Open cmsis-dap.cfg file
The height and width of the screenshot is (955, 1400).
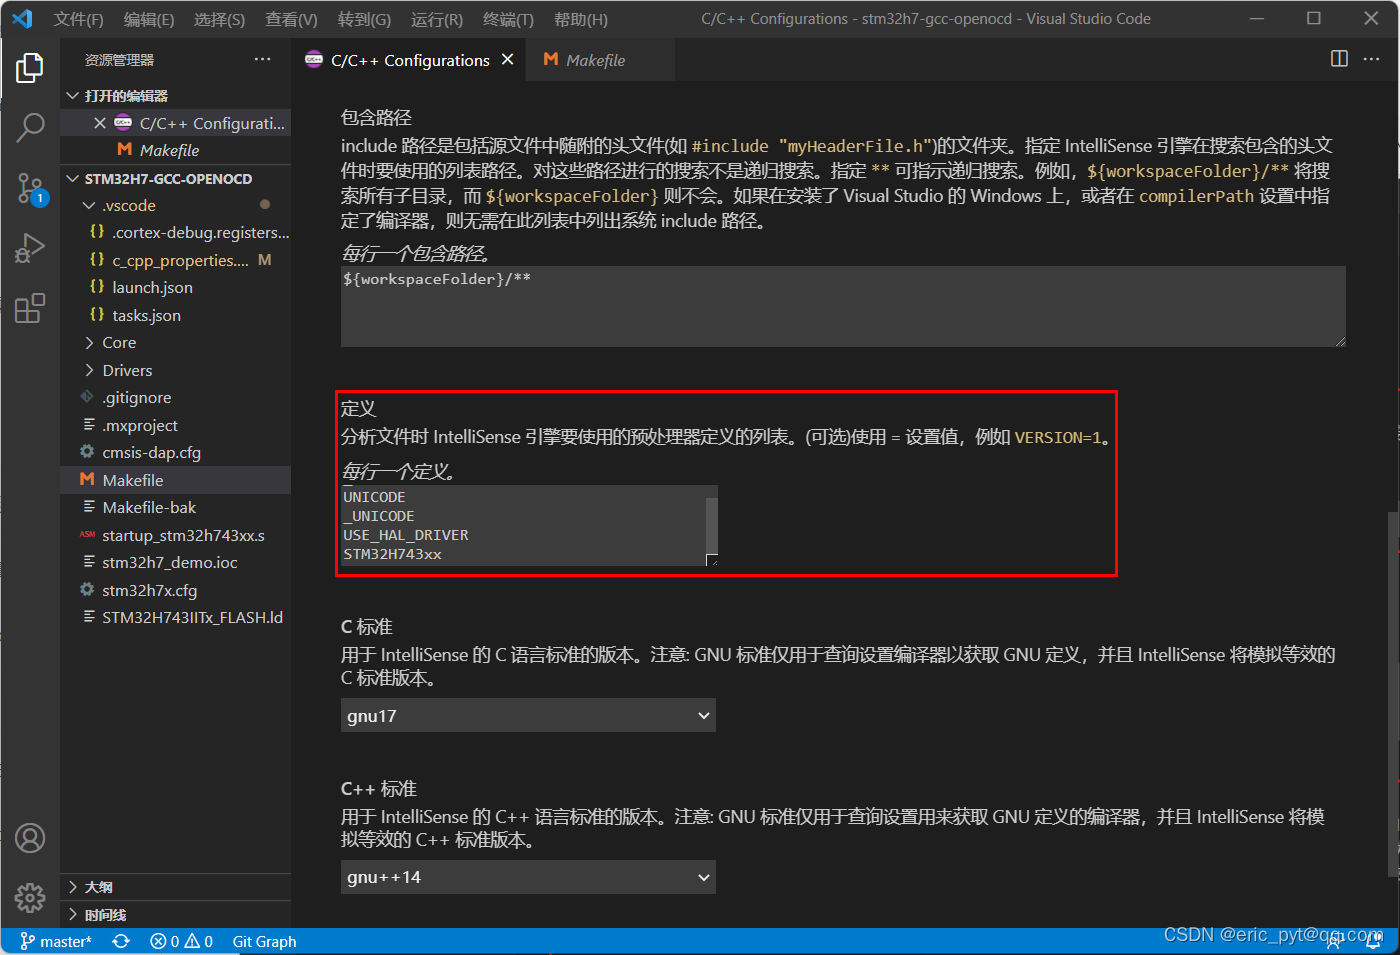tap(176, 452)
